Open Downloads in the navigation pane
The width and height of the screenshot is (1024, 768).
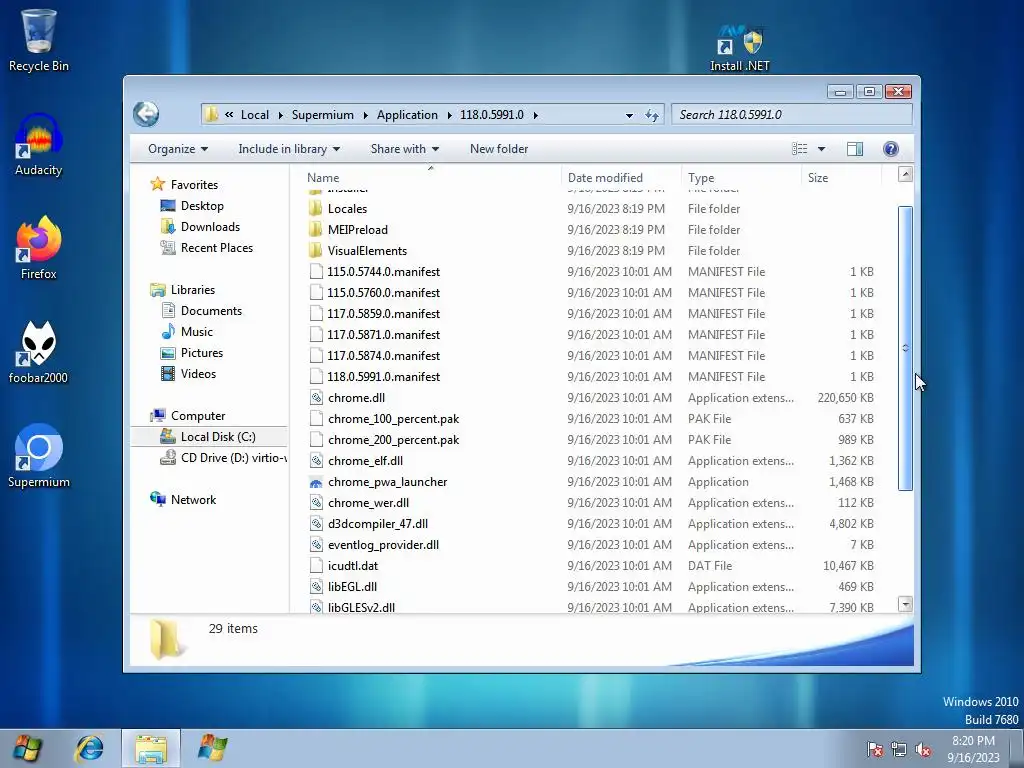click(x=200, y=227)
